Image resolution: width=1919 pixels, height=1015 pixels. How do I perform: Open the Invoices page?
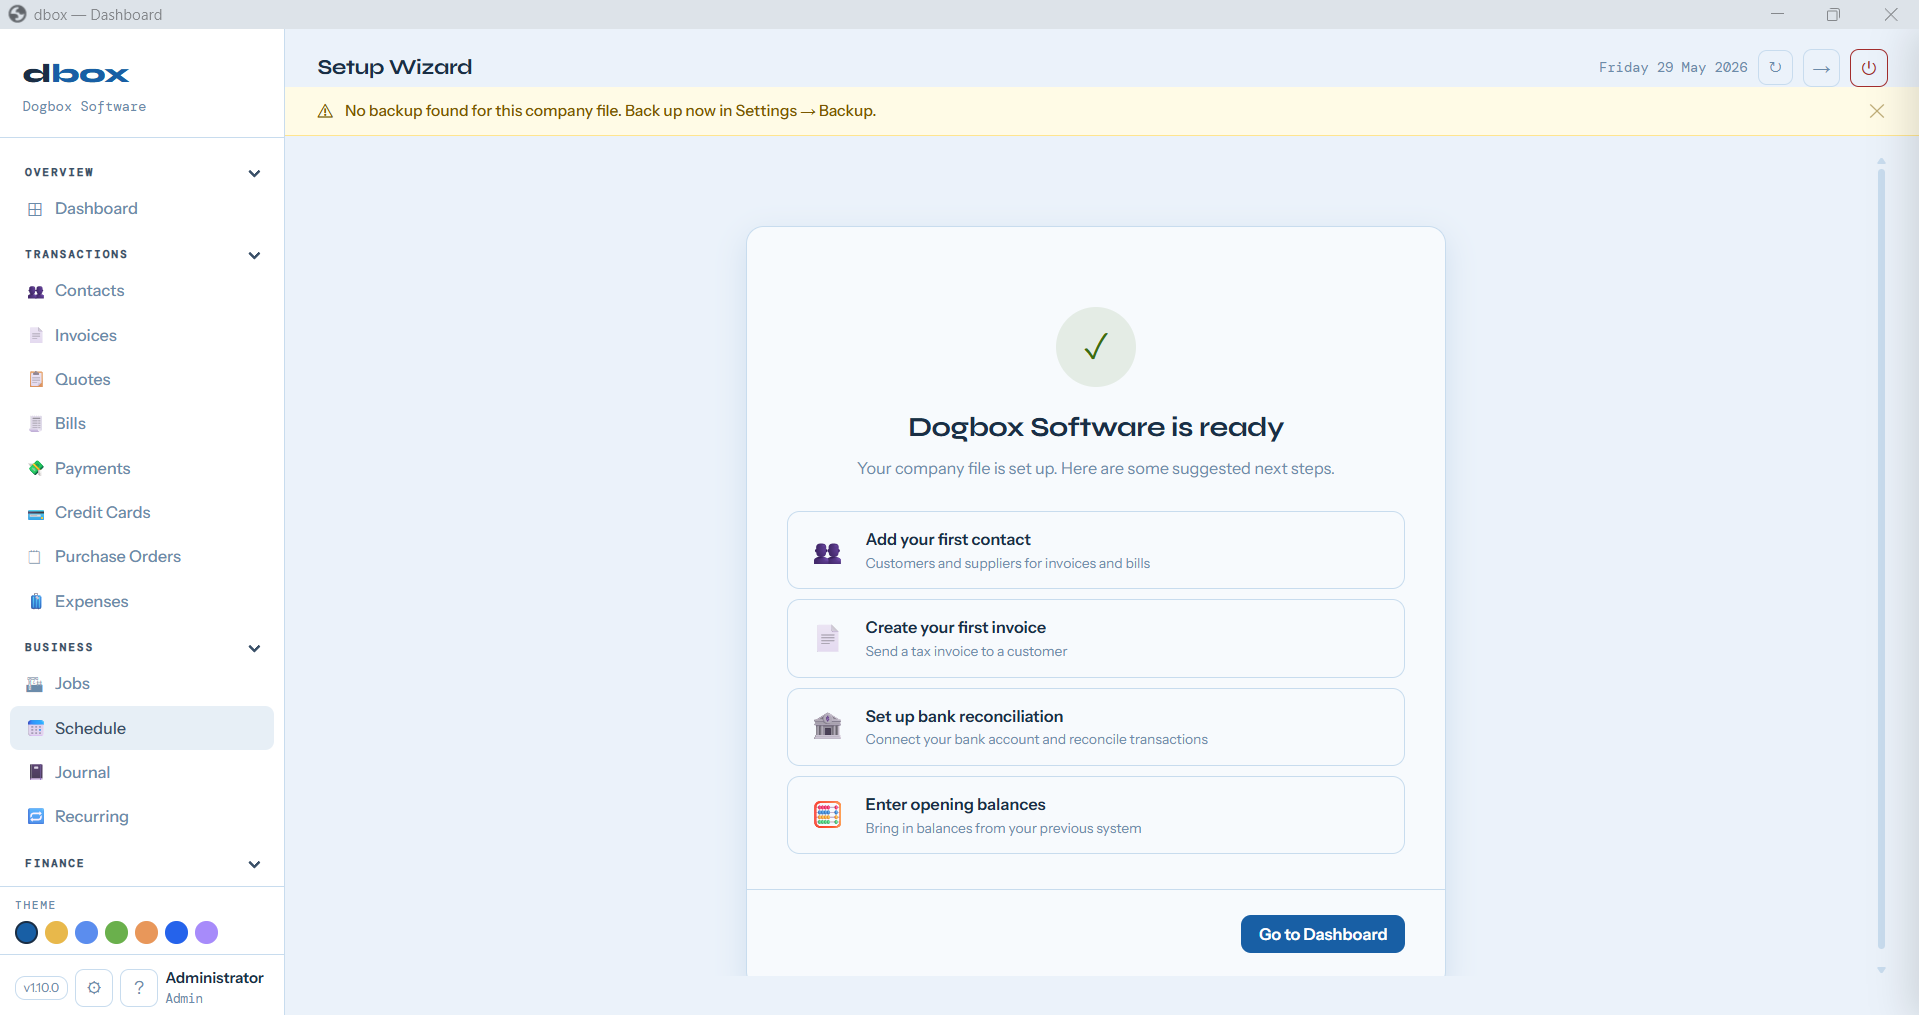coord(142,336)
